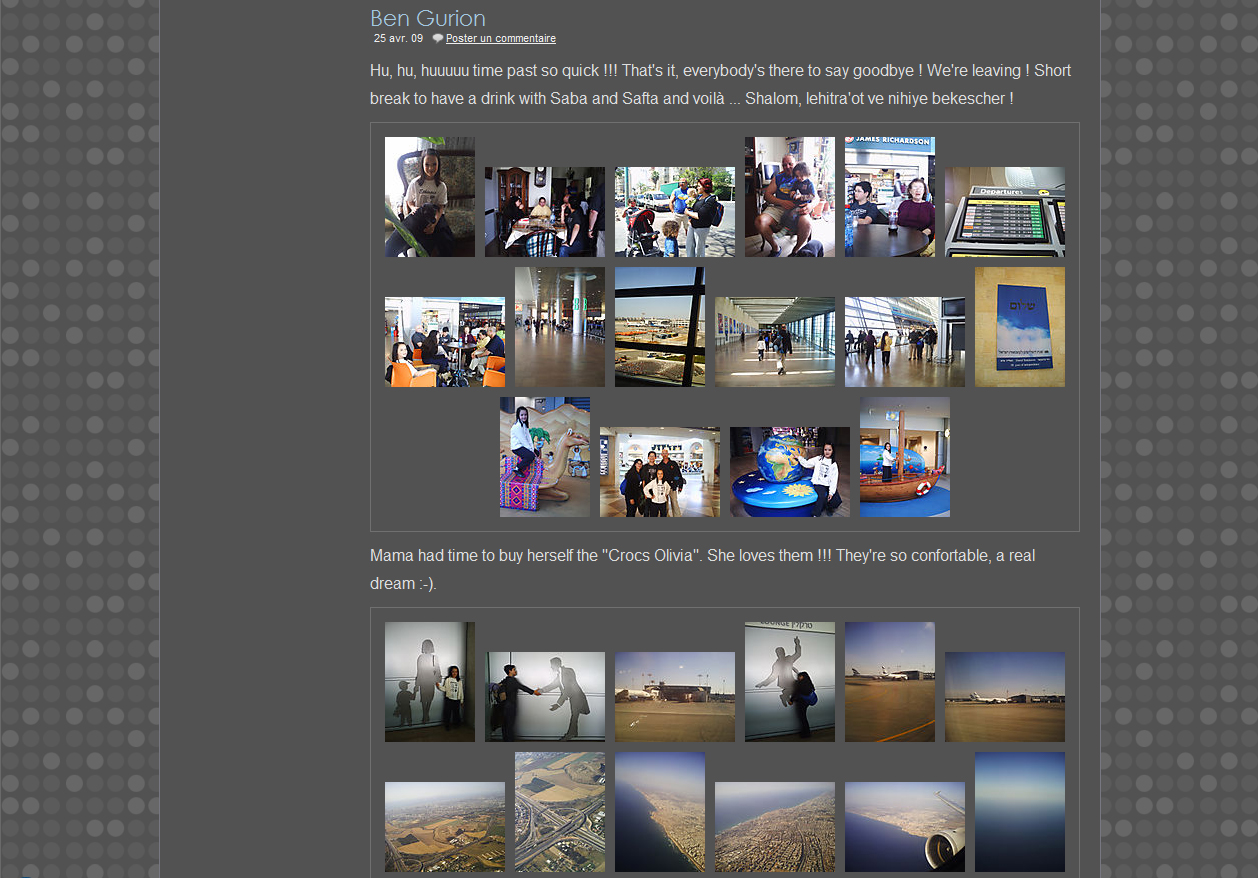The height and width of the screenshot is (878, 1258).
Task: Select the handshake with silhouette photo
Action: pos(544,697)
